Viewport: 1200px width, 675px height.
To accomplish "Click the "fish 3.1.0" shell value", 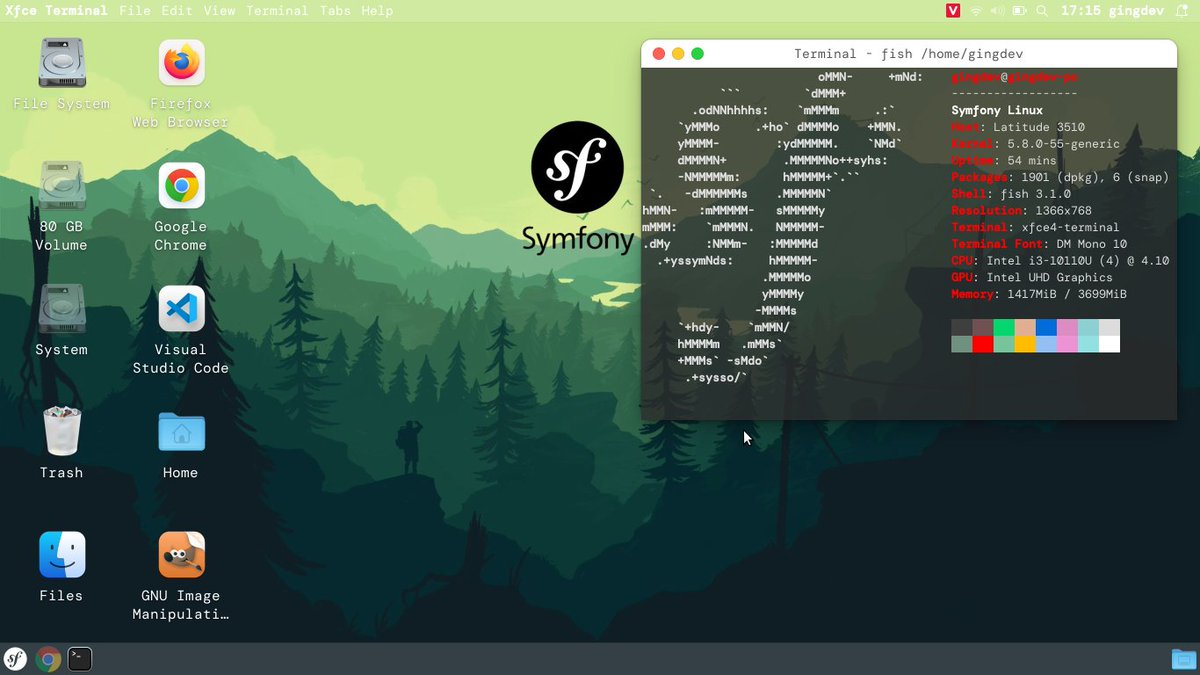I will 1035,194.
